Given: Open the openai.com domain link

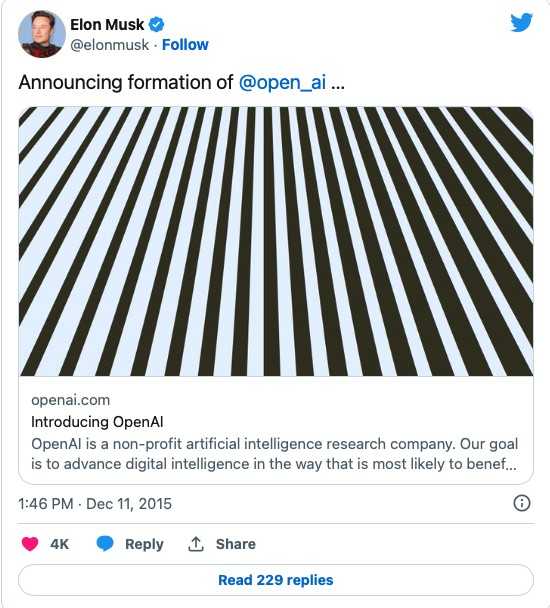Looking at the screenshot, I should [x=71, y=400].
